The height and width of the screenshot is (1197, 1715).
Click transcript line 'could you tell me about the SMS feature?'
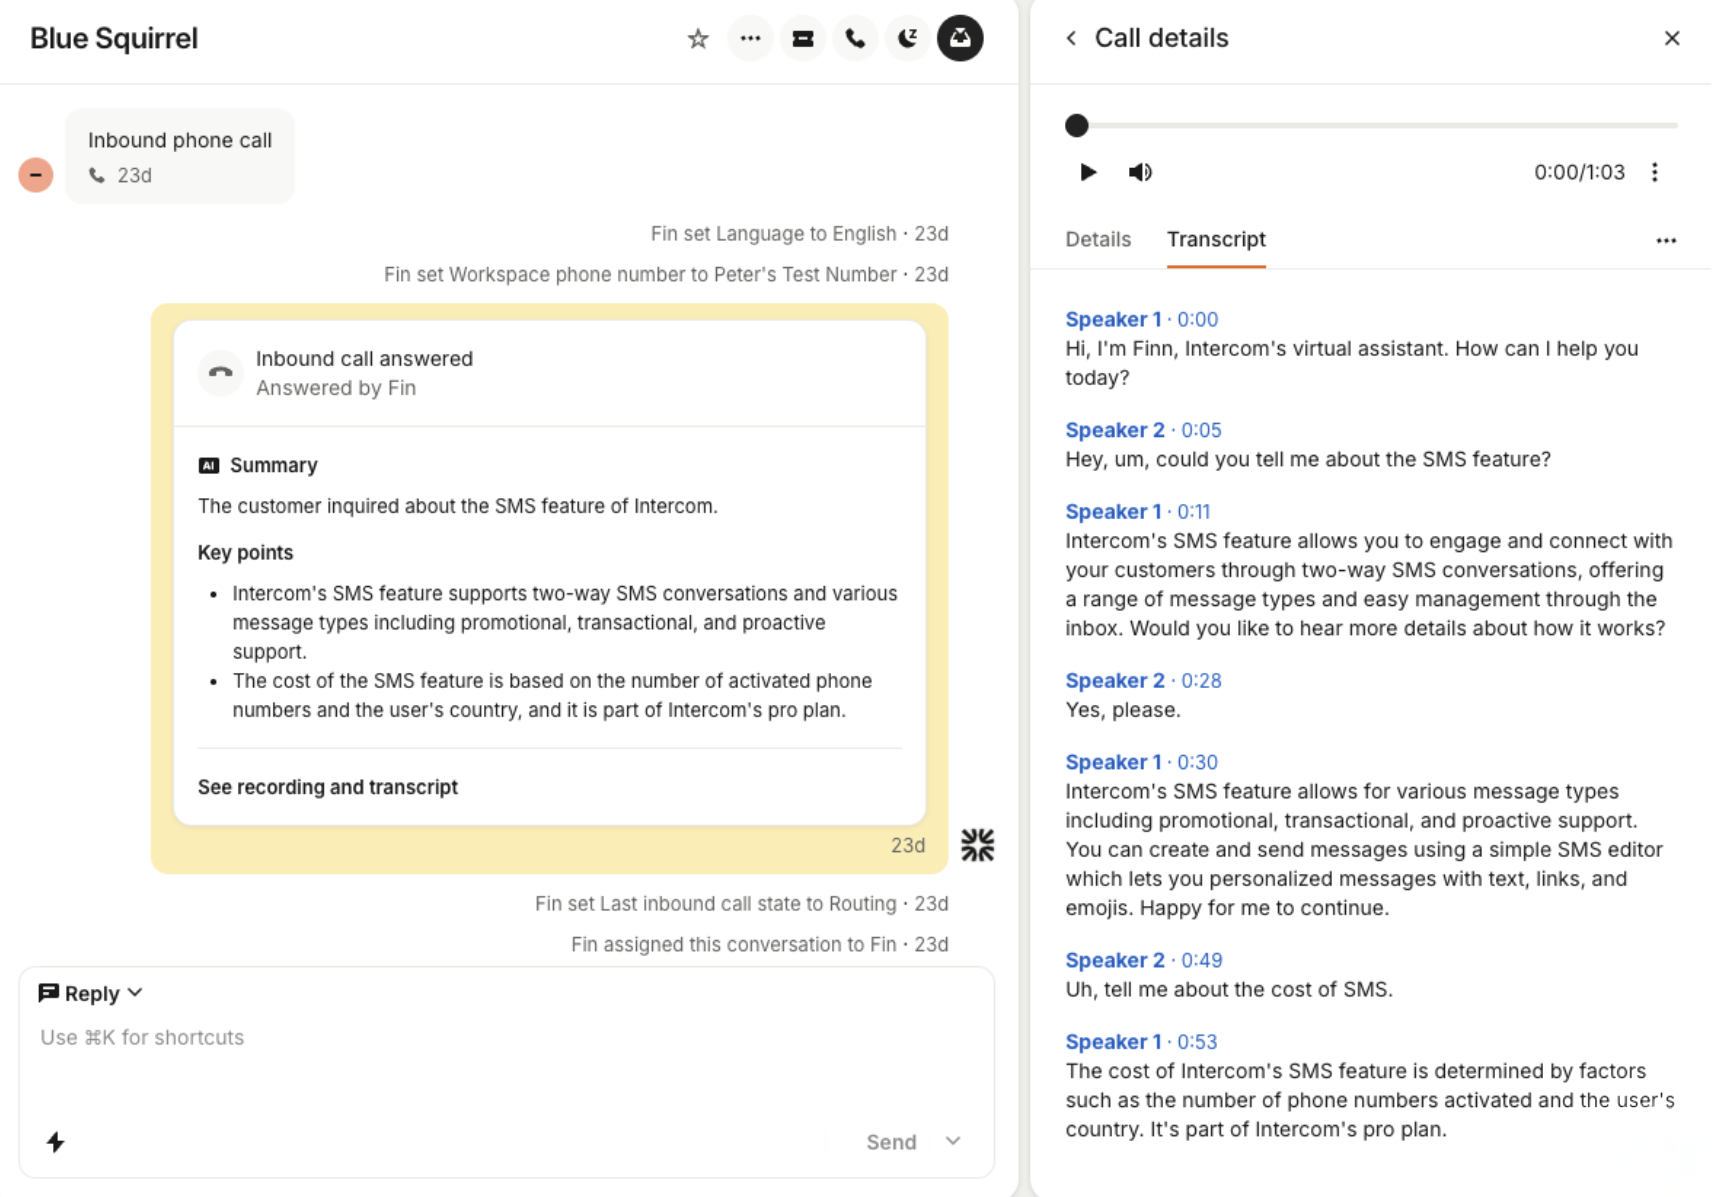coord(1307,460)
